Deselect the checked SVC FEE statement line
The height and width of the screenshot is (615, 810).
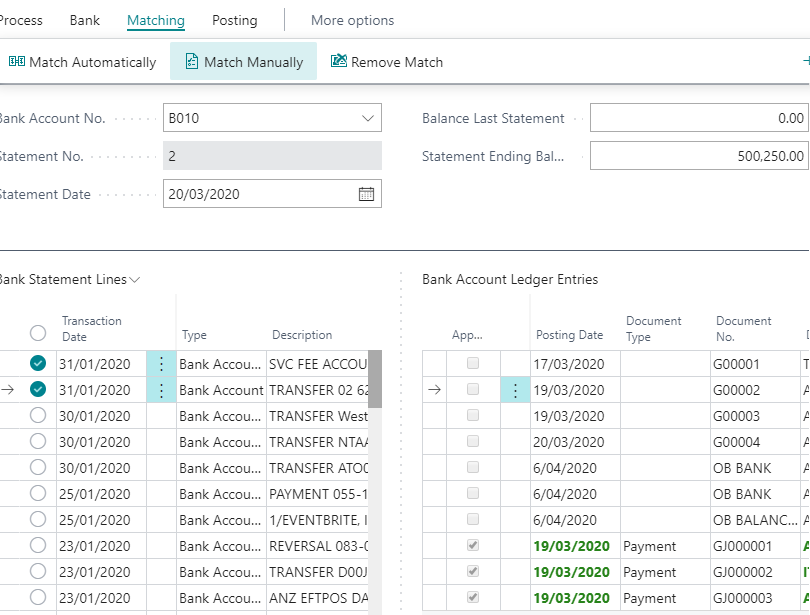click(38, 364)
